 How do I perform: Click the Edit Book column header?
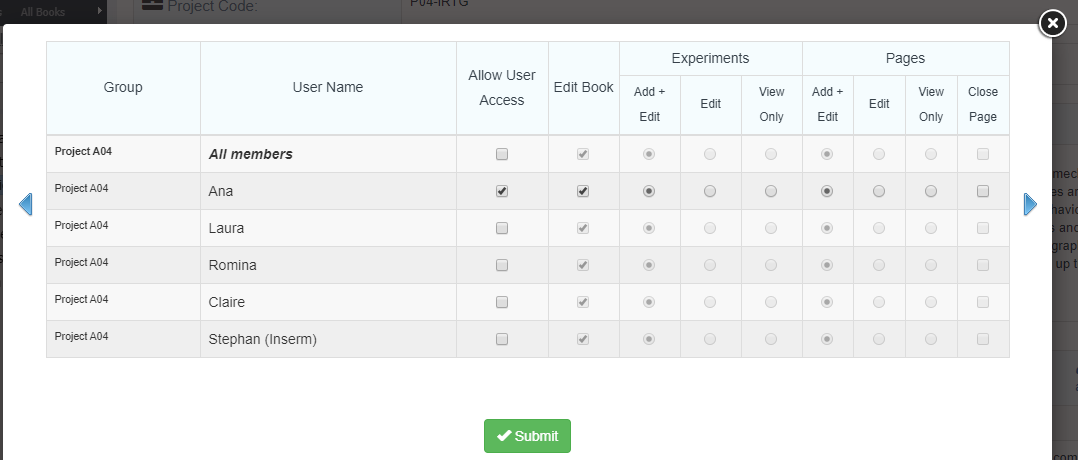click(584, 87)
